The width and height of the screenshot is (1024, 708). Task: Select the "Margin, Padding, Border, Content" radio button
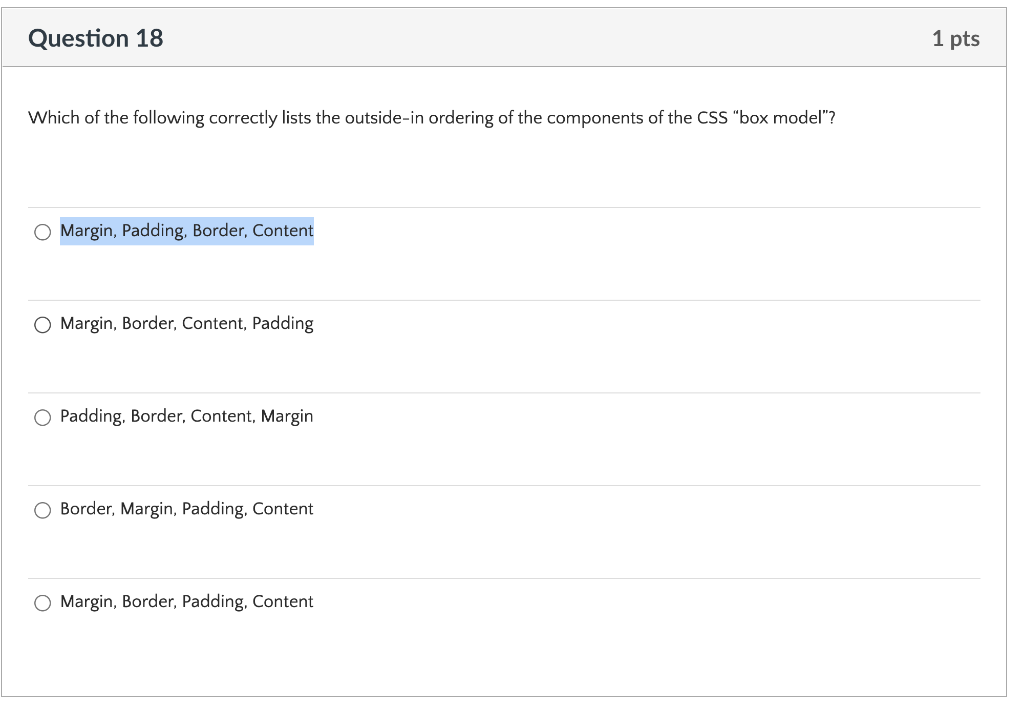42,232
